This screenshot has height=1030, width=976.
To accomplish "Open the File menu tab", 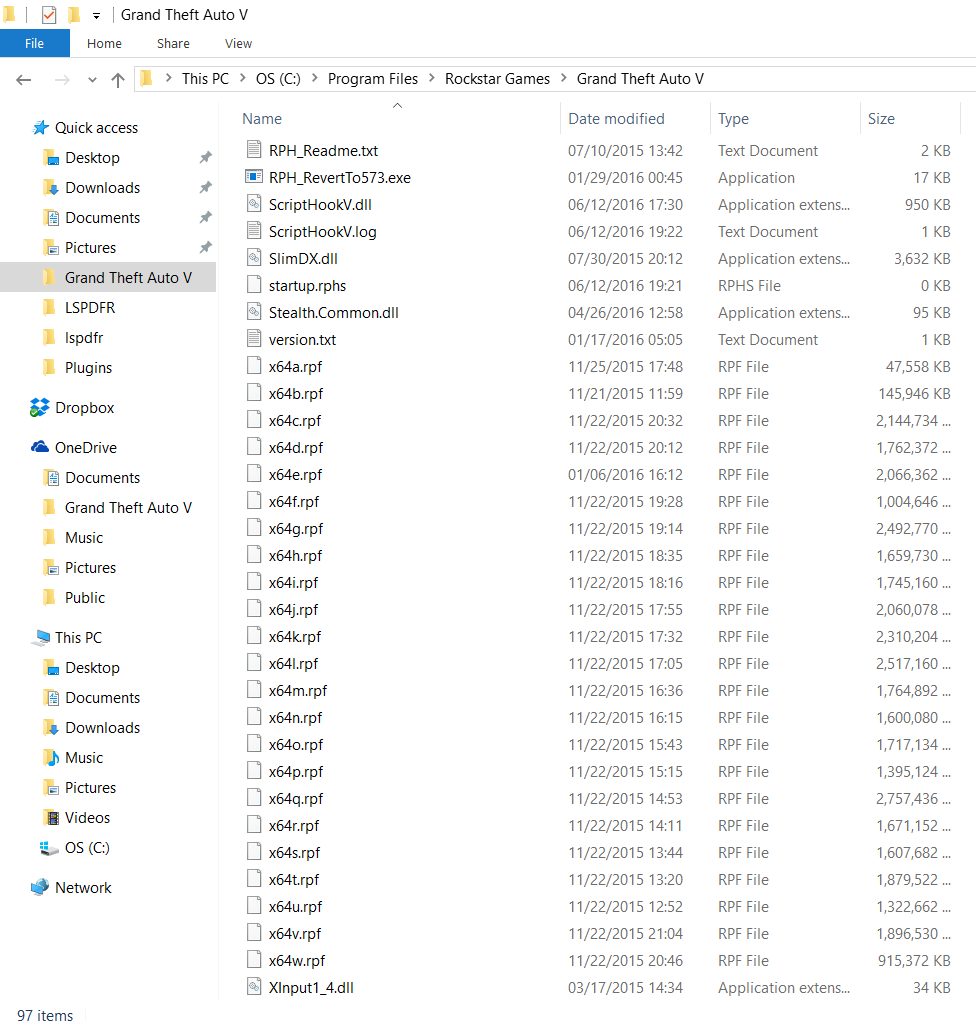I will [34, 43].
